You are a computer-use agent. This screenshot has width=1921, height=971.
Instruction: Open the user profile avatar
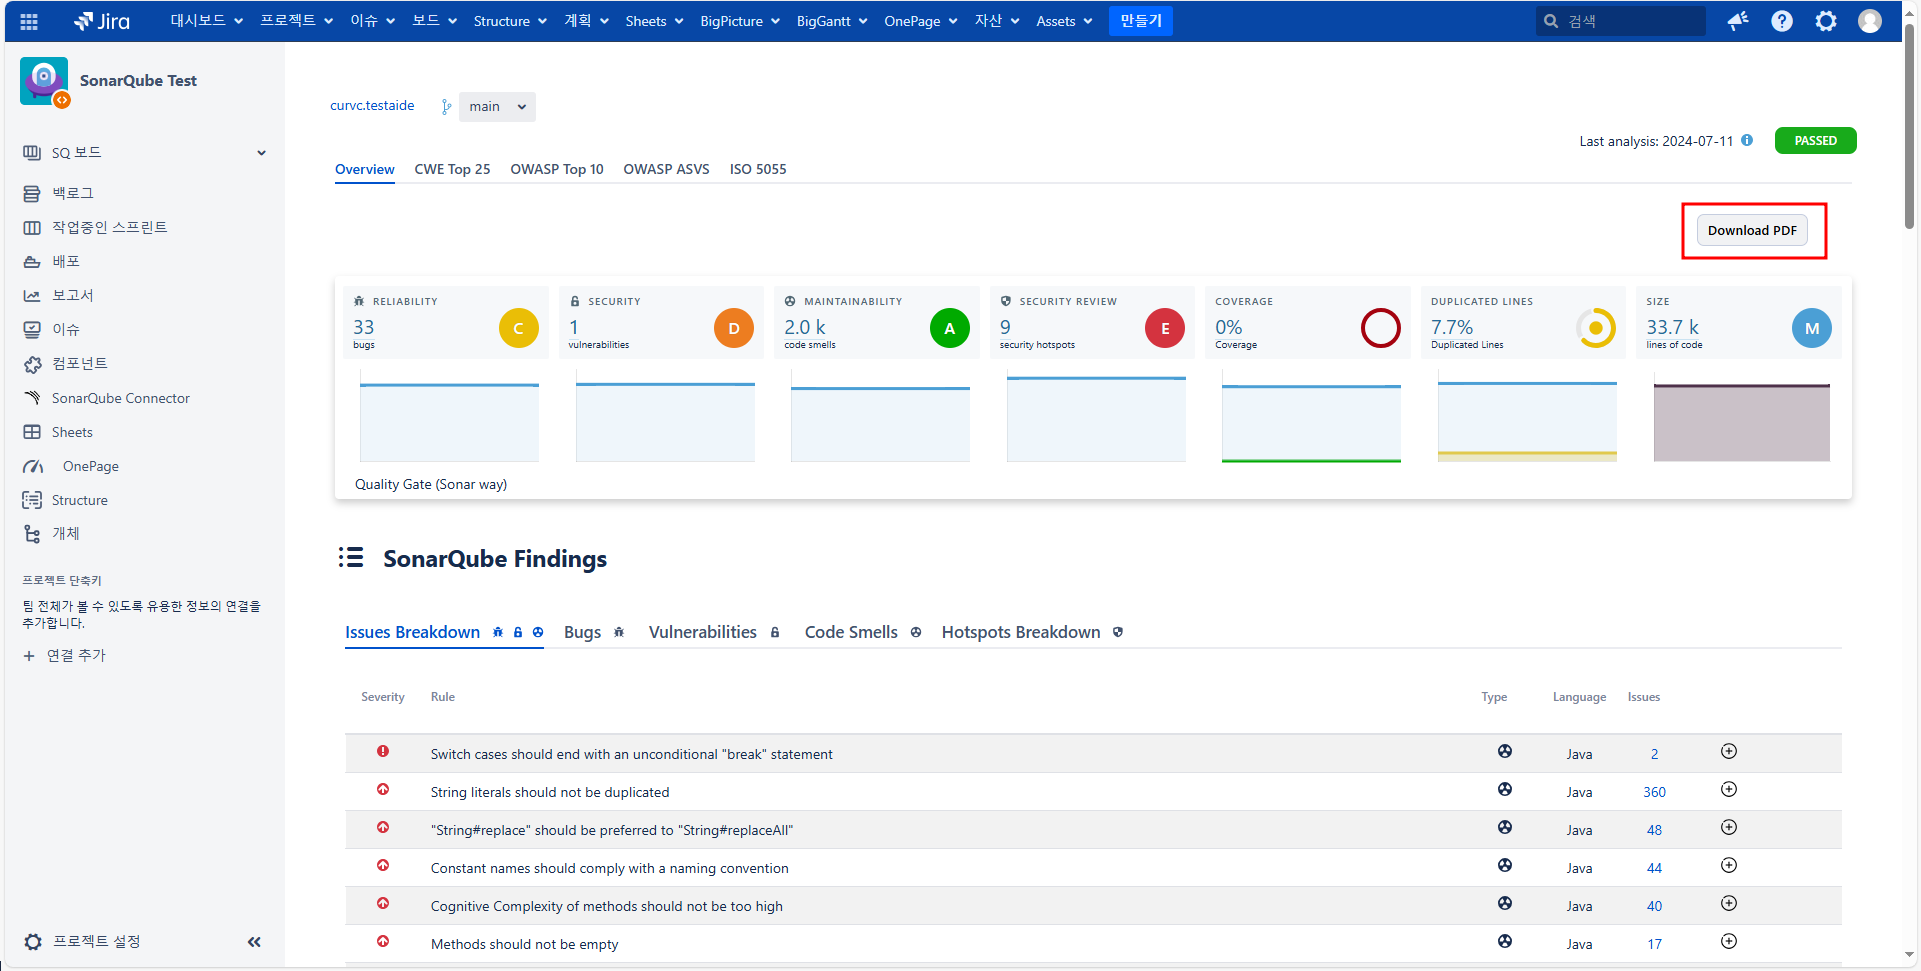pos(1870,21)
